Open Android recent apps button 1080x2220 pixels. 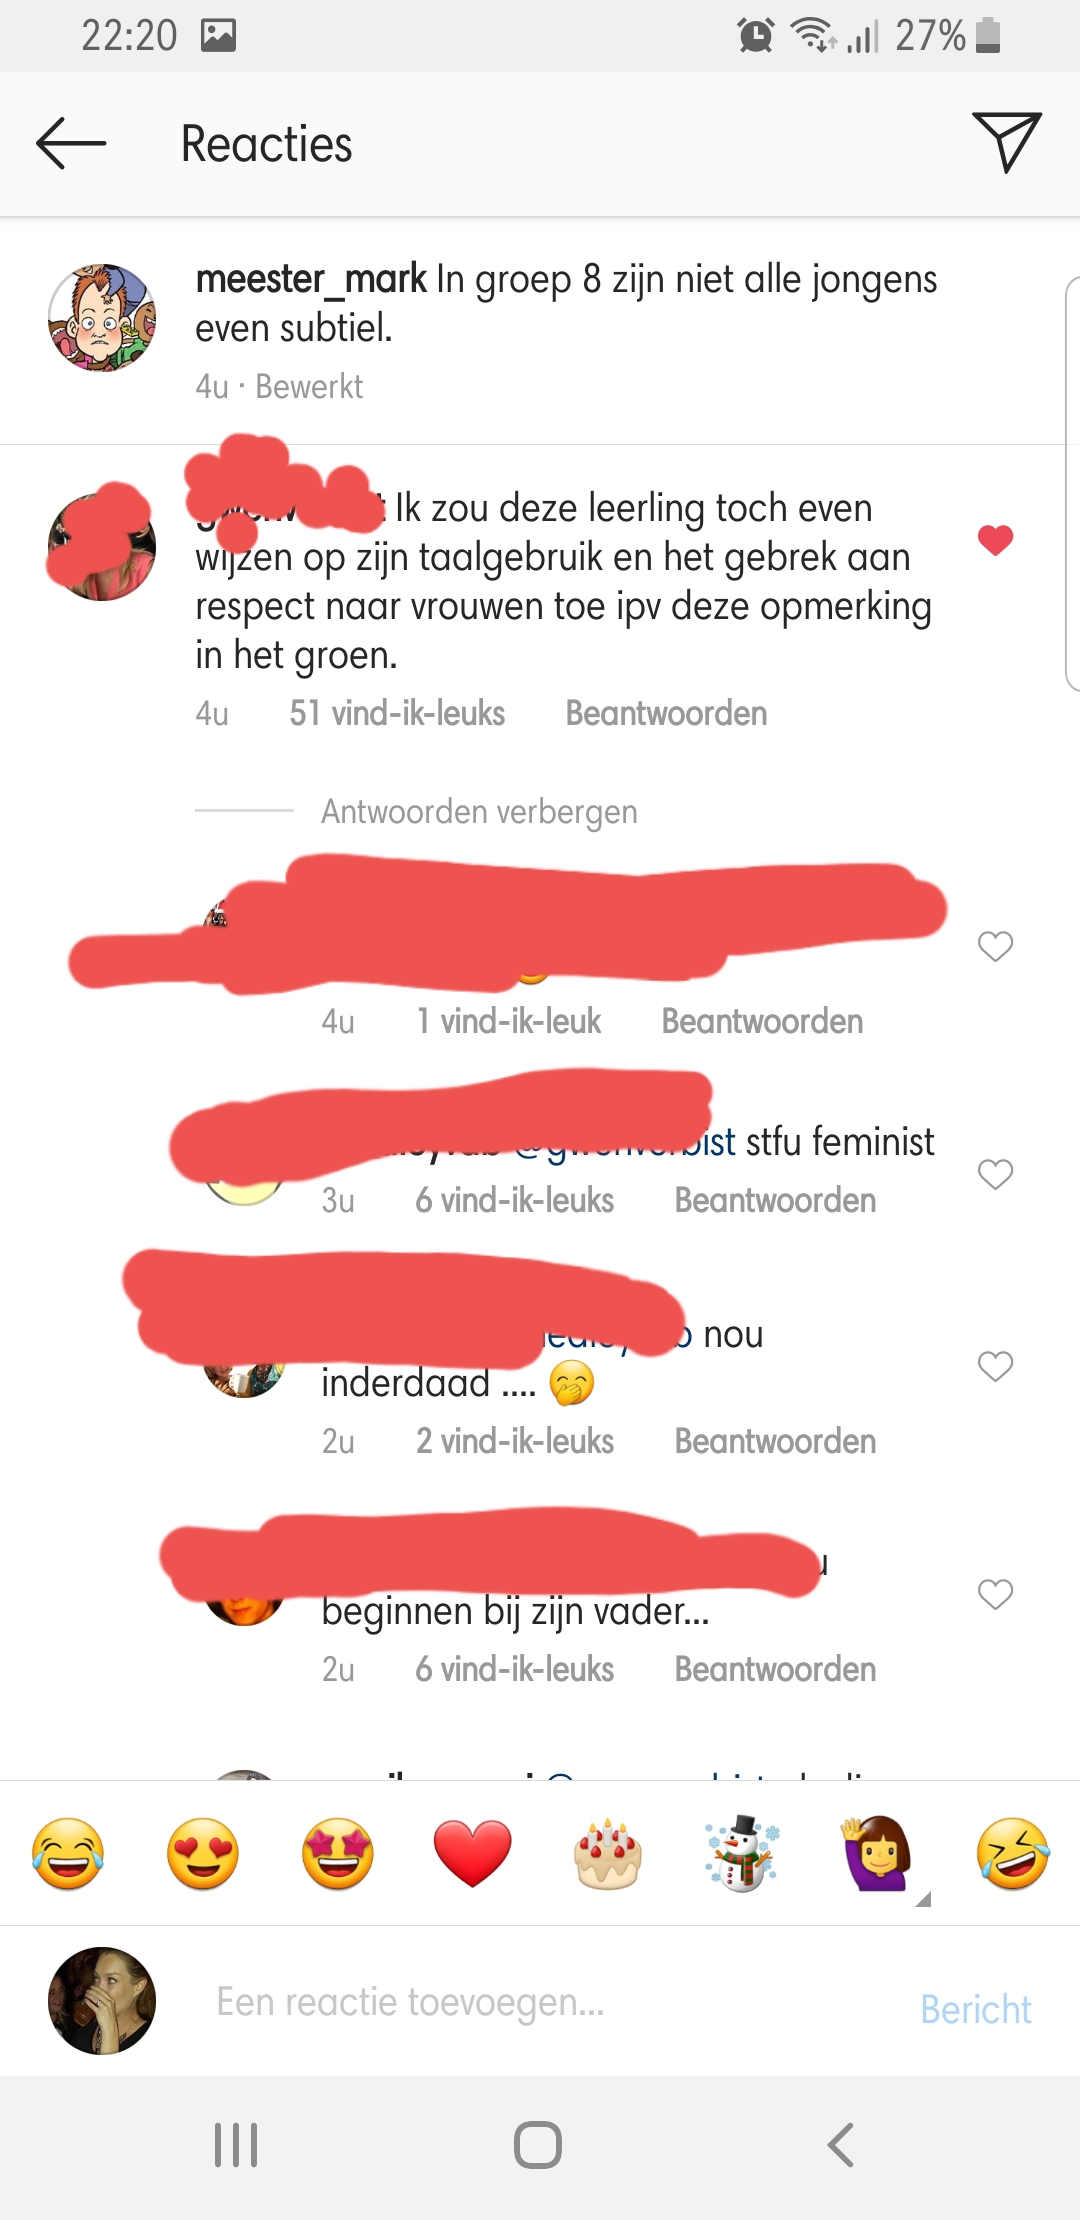click(x=237, y=2145)
